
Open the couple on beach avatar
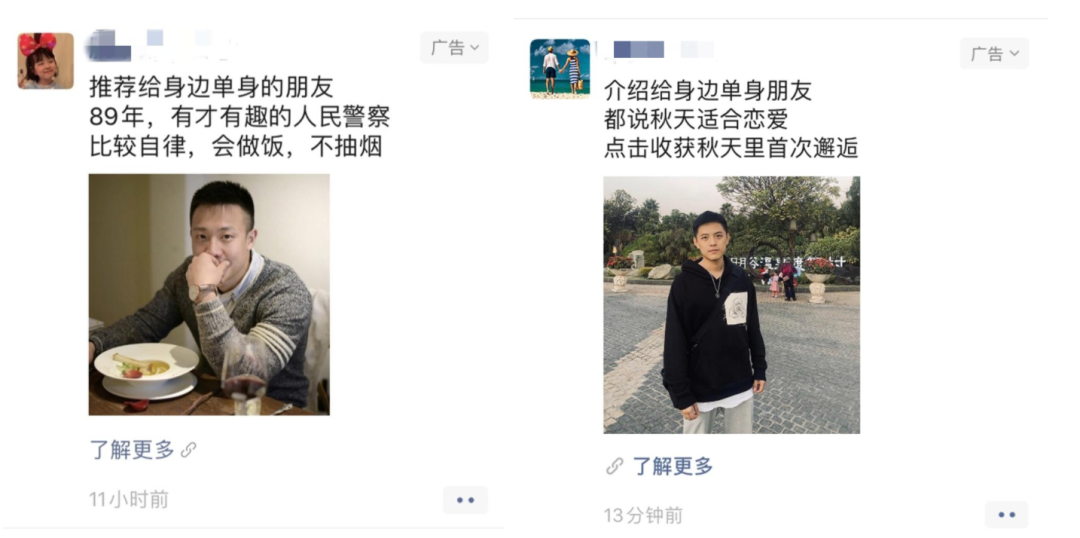pyautogui.click(x=560, y=68)
